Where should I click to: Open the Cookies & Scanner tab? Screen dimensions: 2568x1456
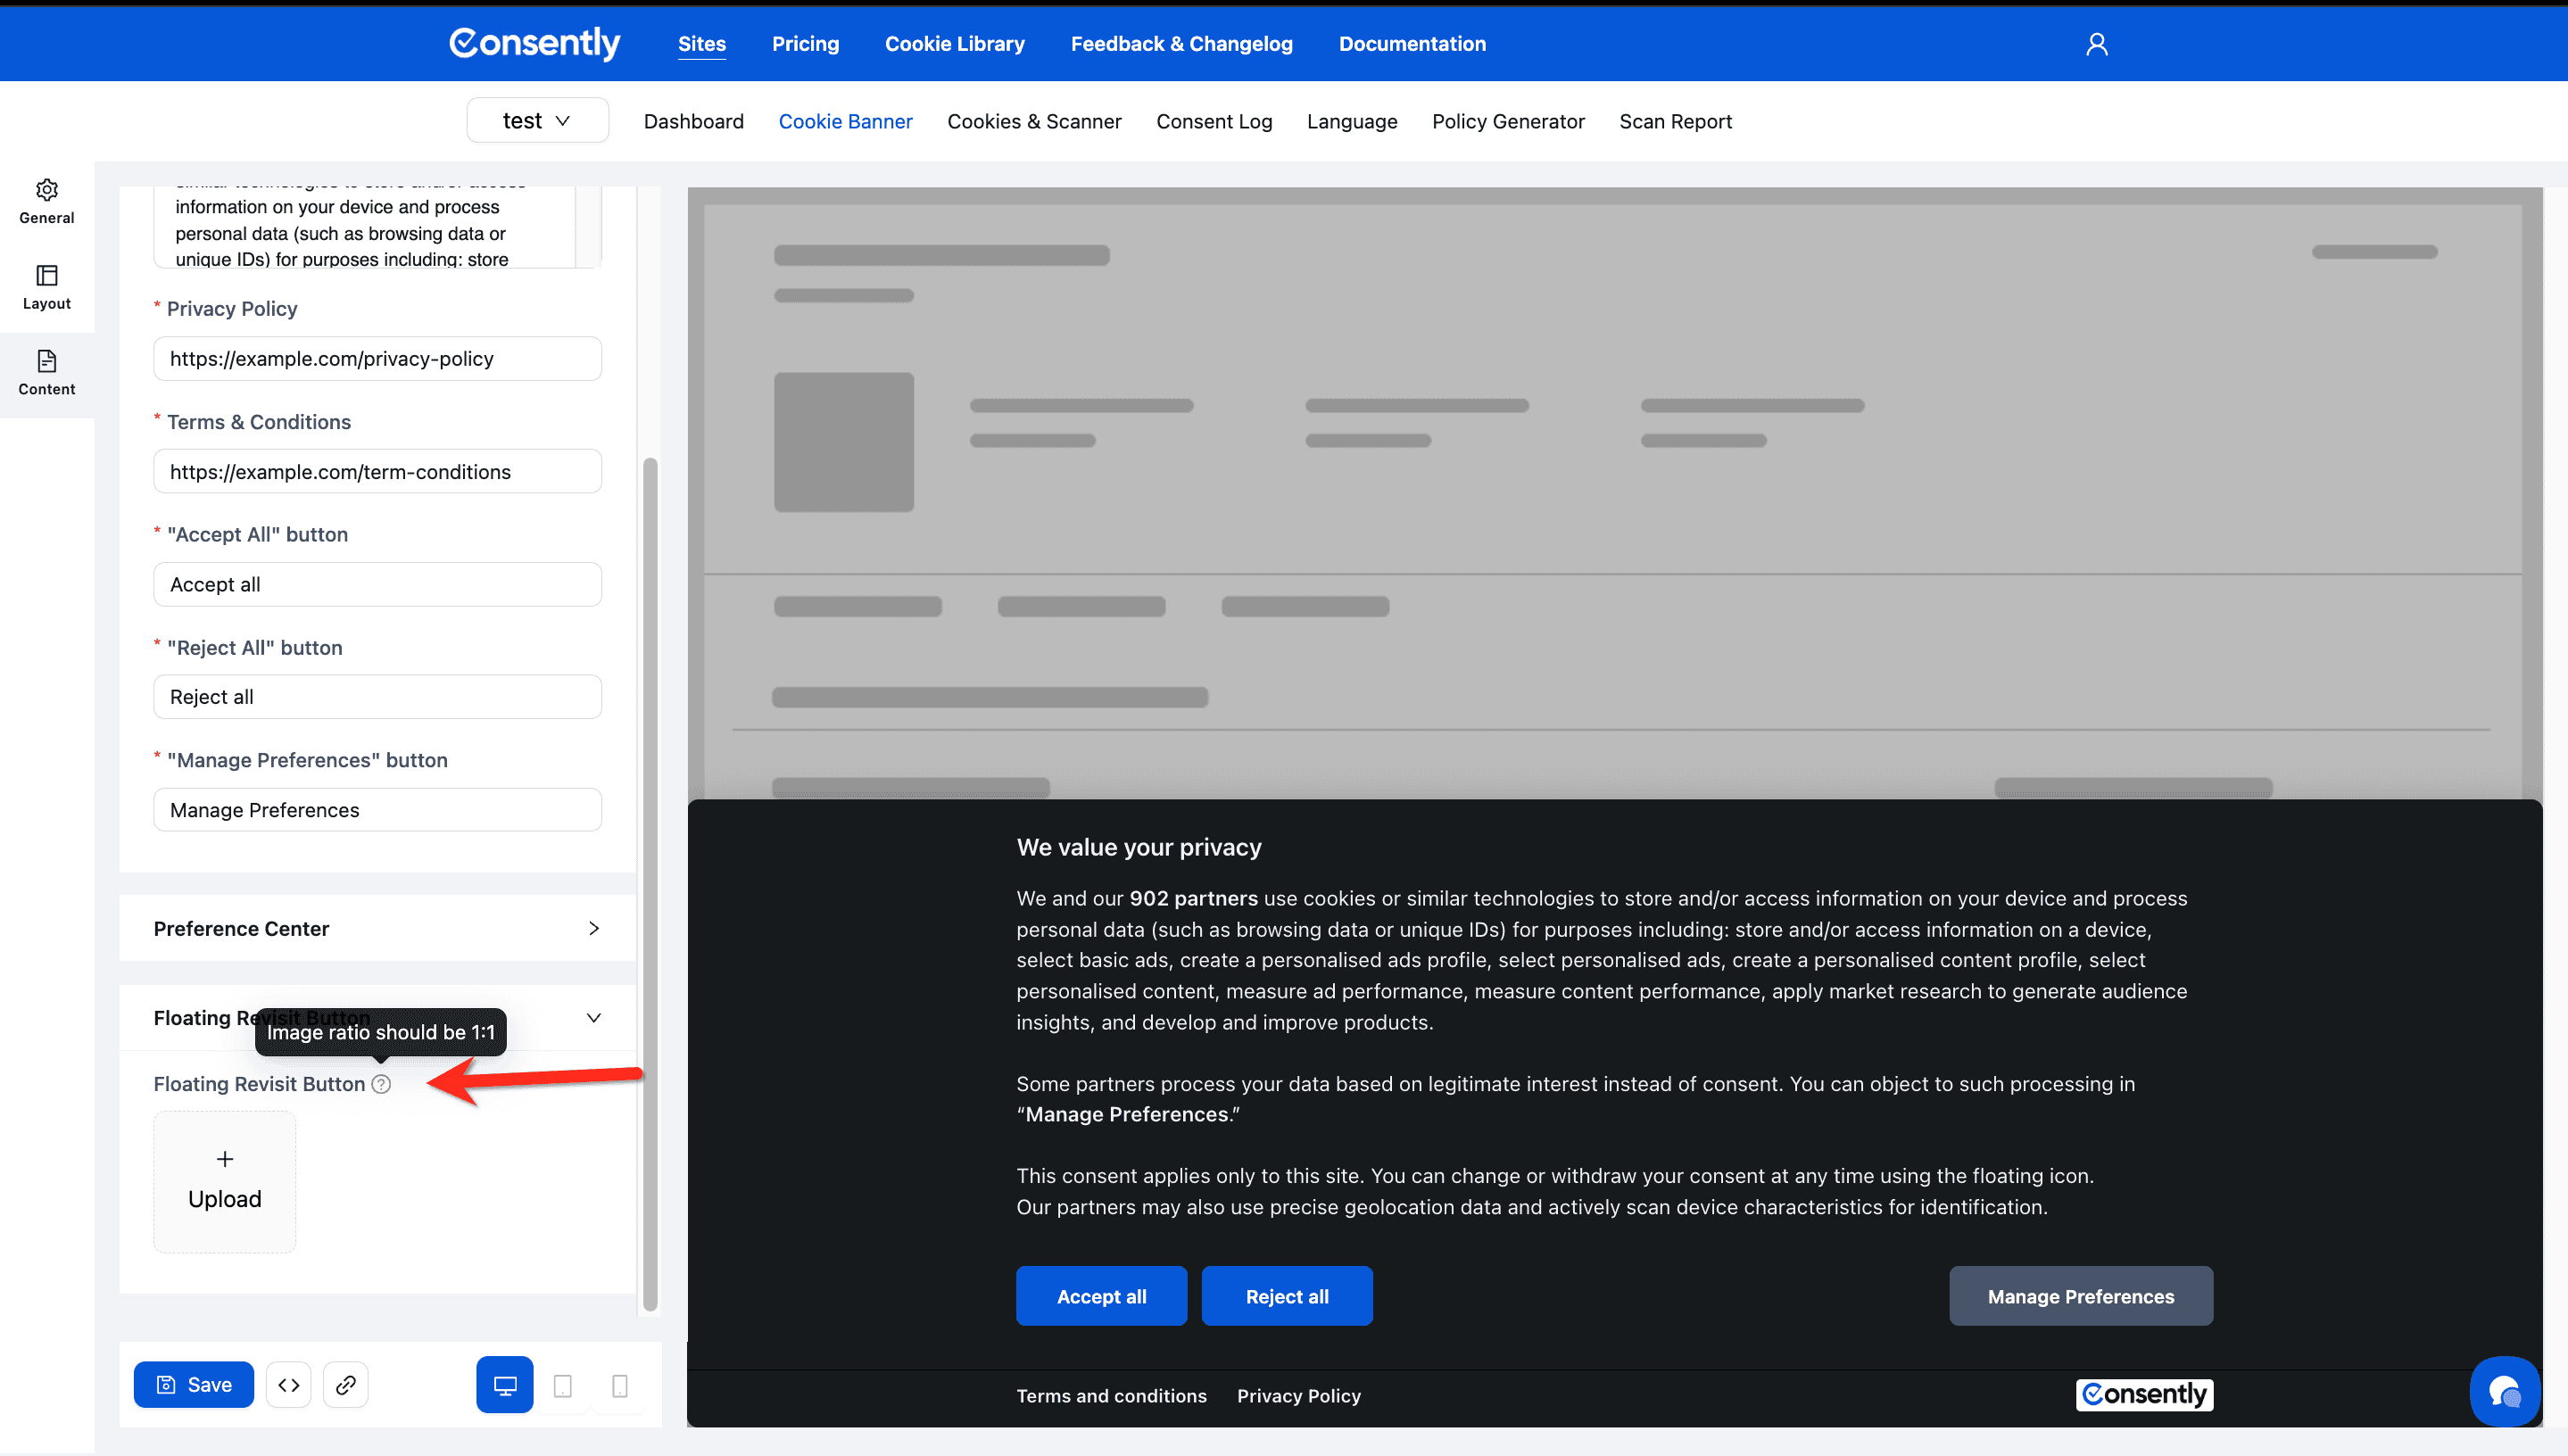[1034, 121]
